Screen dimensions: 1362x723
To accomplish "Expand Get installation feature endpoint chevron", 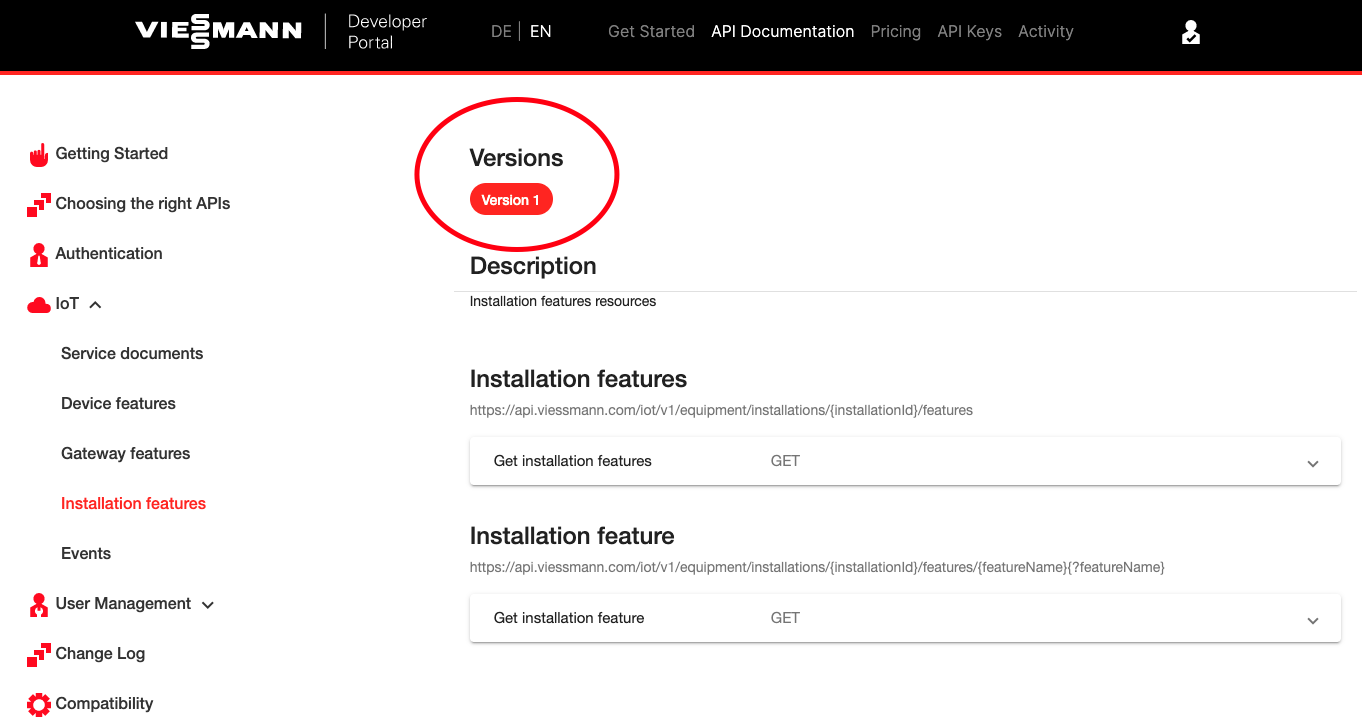I will coord(1313,620).
